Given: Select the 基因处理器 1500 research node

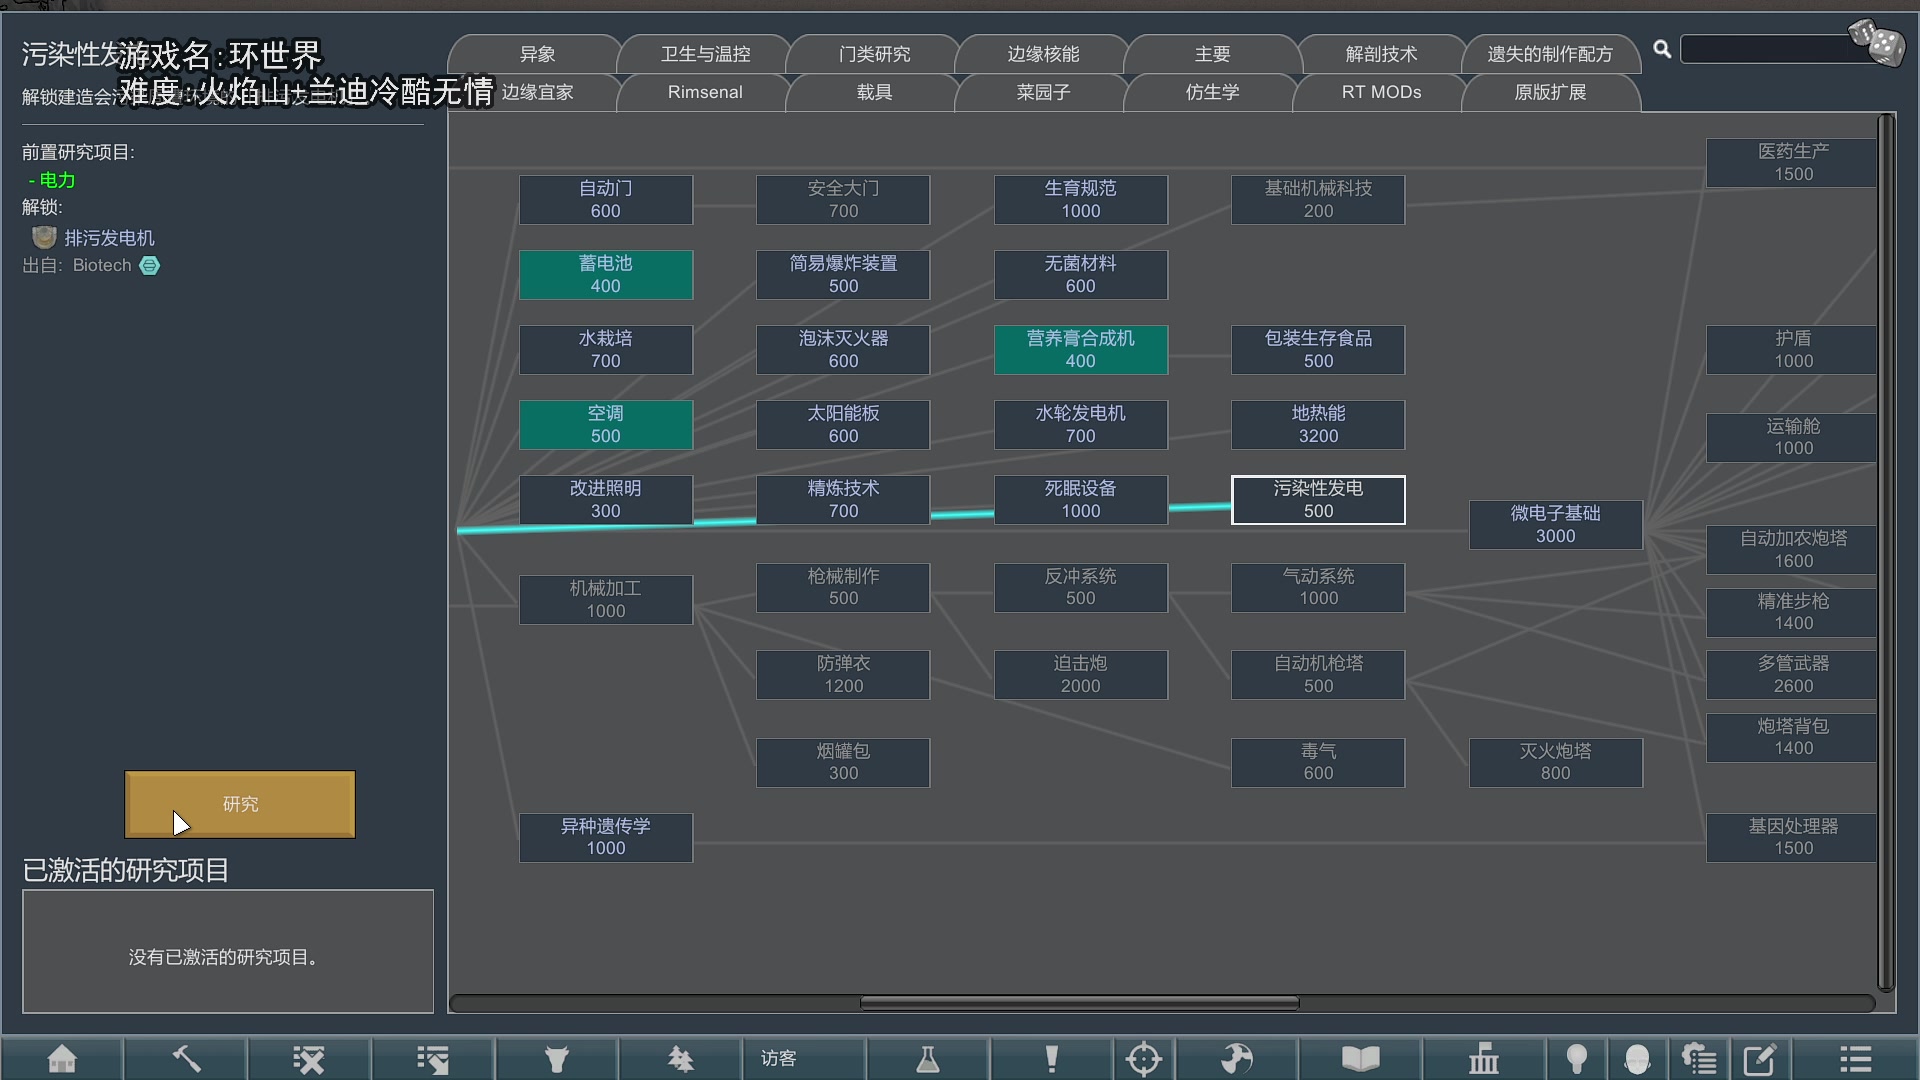Looking at the screenshot, I should [x=1792, y=838].
